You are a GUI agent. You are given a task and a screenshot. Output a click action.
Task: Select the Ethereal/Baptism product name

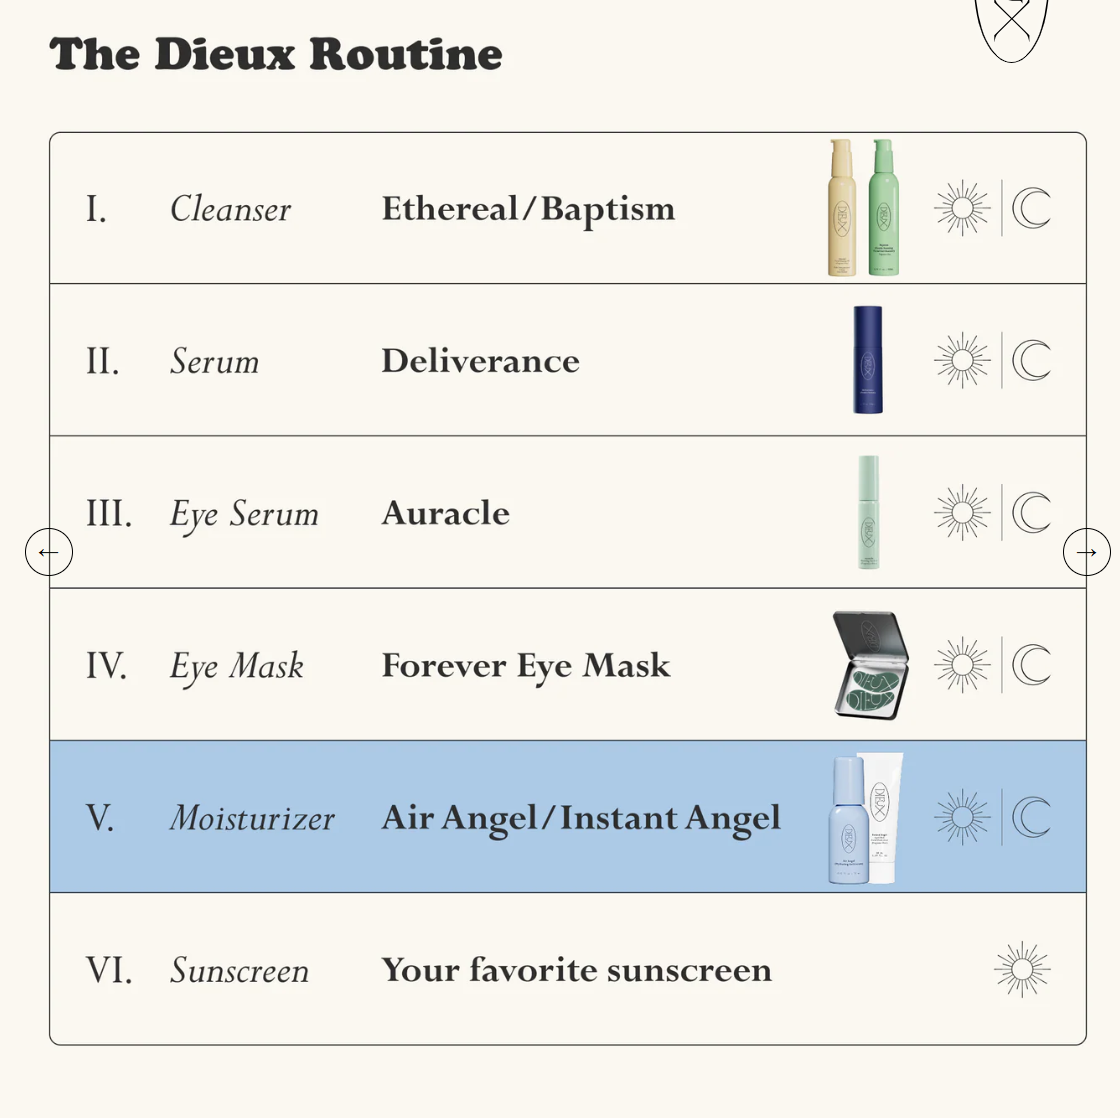528,209
